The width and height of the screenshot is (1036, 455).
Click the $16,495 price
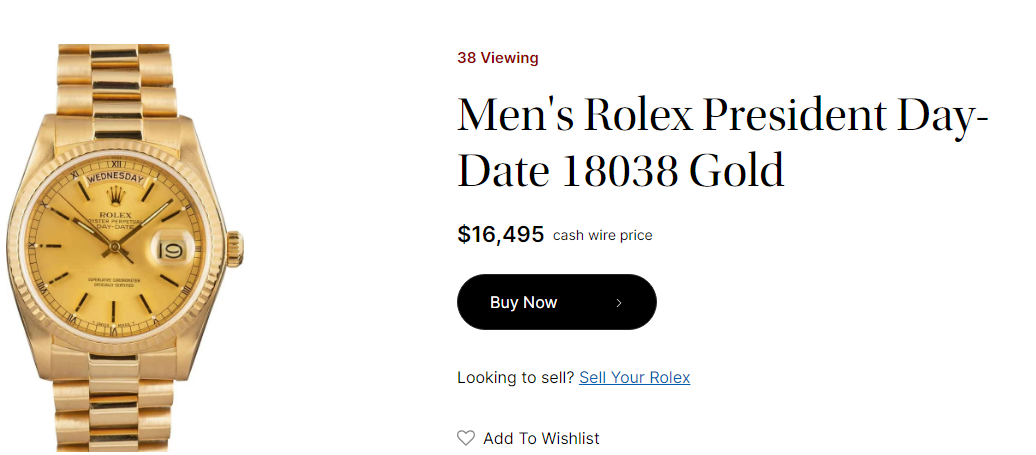[500, 235]
